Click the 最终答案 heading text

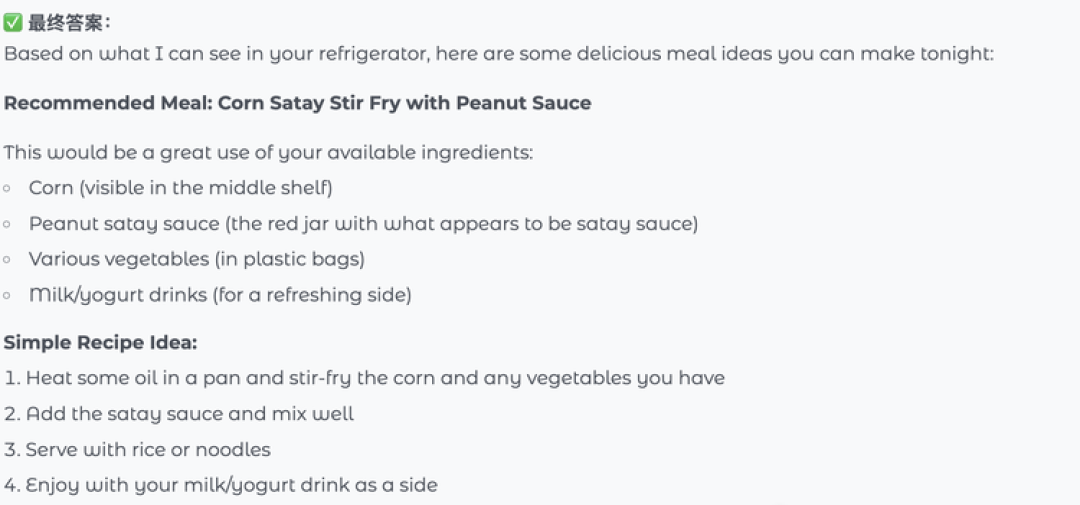66,23
